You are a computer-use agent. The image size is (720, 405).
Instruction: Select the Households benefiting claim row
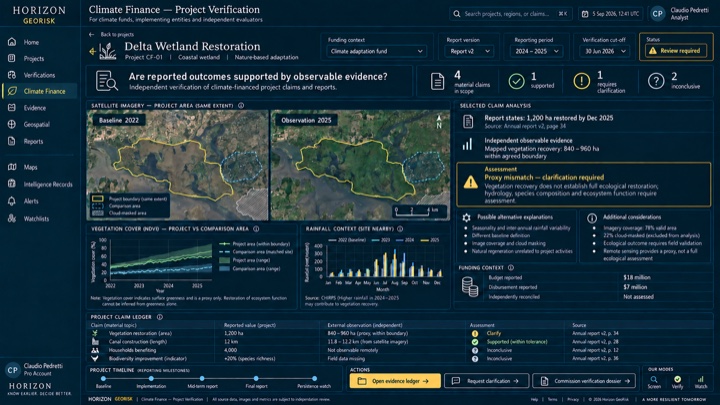[399, 350]
